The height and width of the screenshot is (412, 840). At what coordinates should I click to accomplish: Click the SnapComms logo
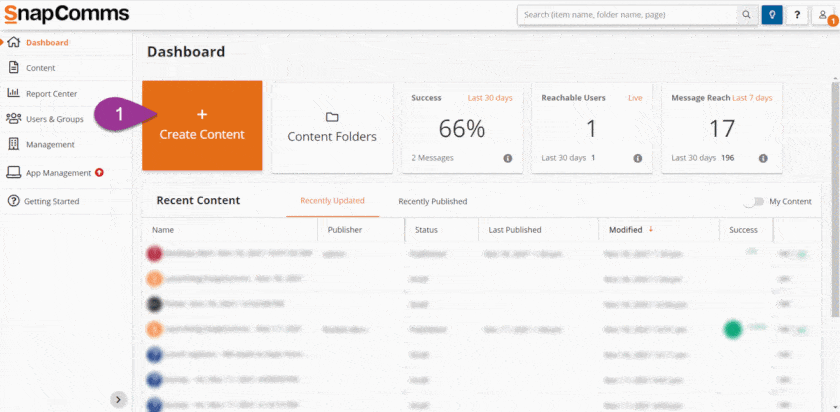pos(66,14)
